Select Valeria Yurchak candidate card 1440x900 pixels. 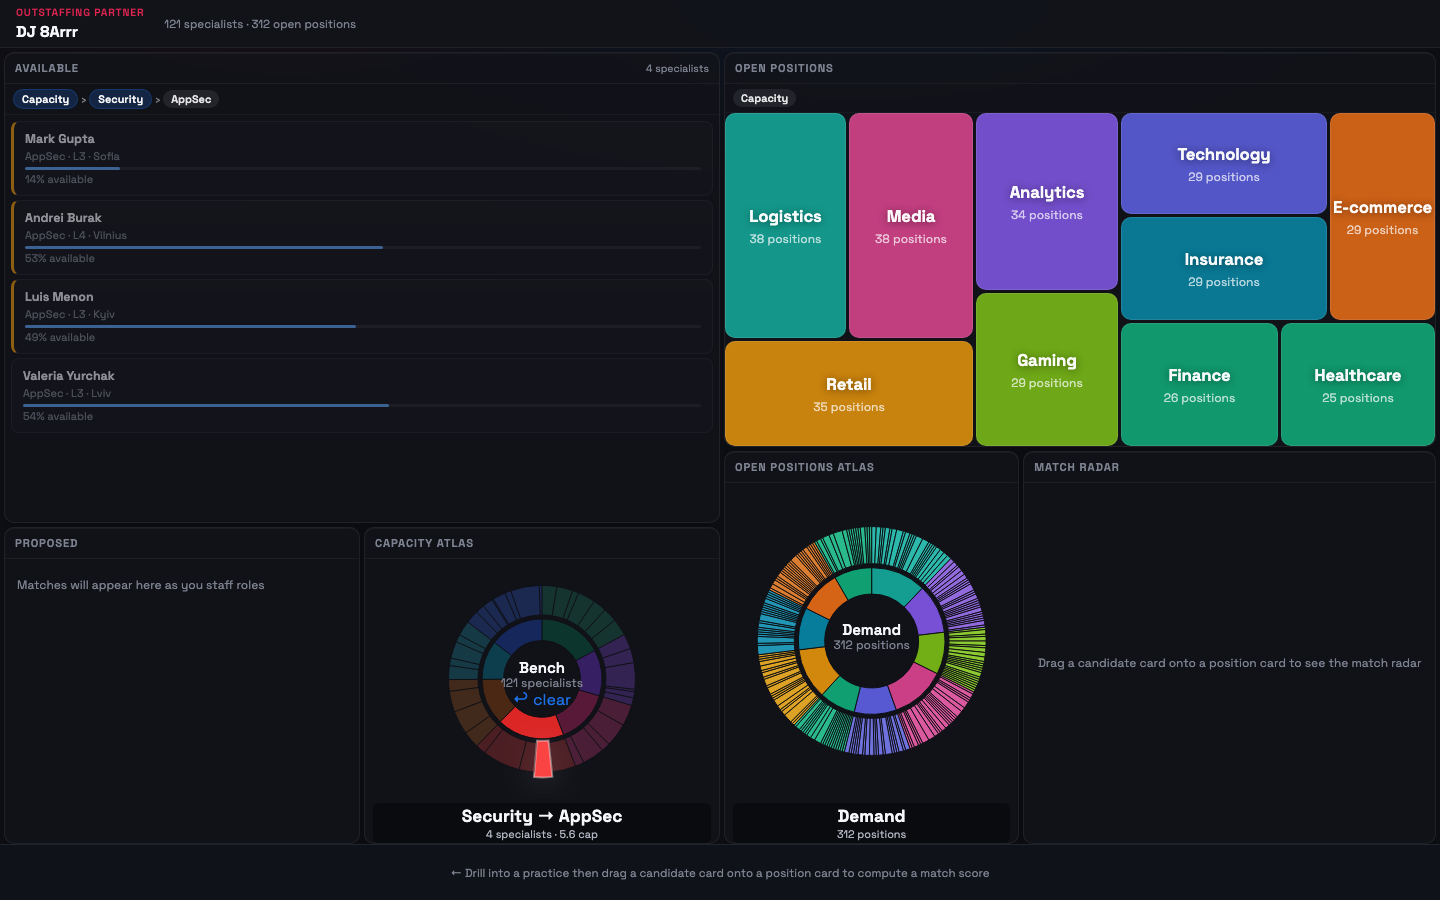362,395
